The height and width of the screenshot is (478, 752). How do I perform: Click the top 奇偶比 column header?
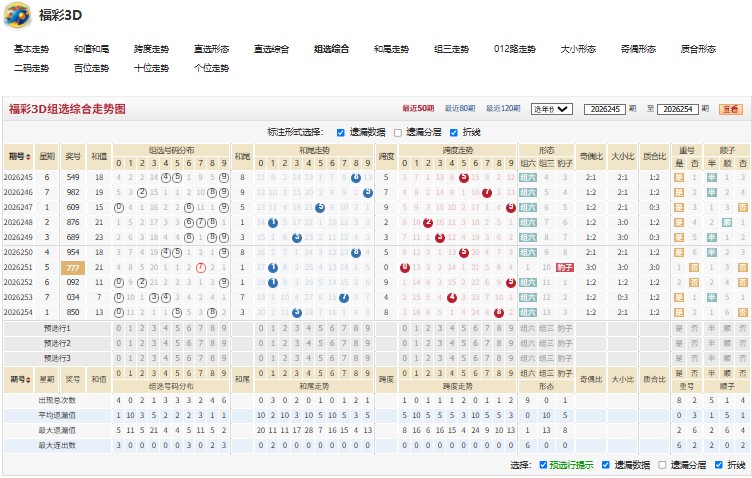[591, 157]
